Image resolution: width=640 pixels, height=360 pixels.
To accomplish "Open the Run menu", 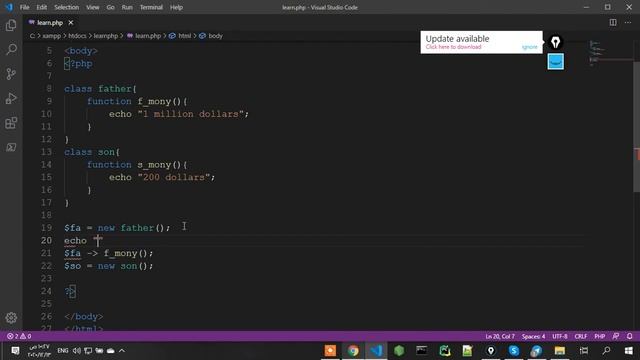I will (x=127, y=7).
